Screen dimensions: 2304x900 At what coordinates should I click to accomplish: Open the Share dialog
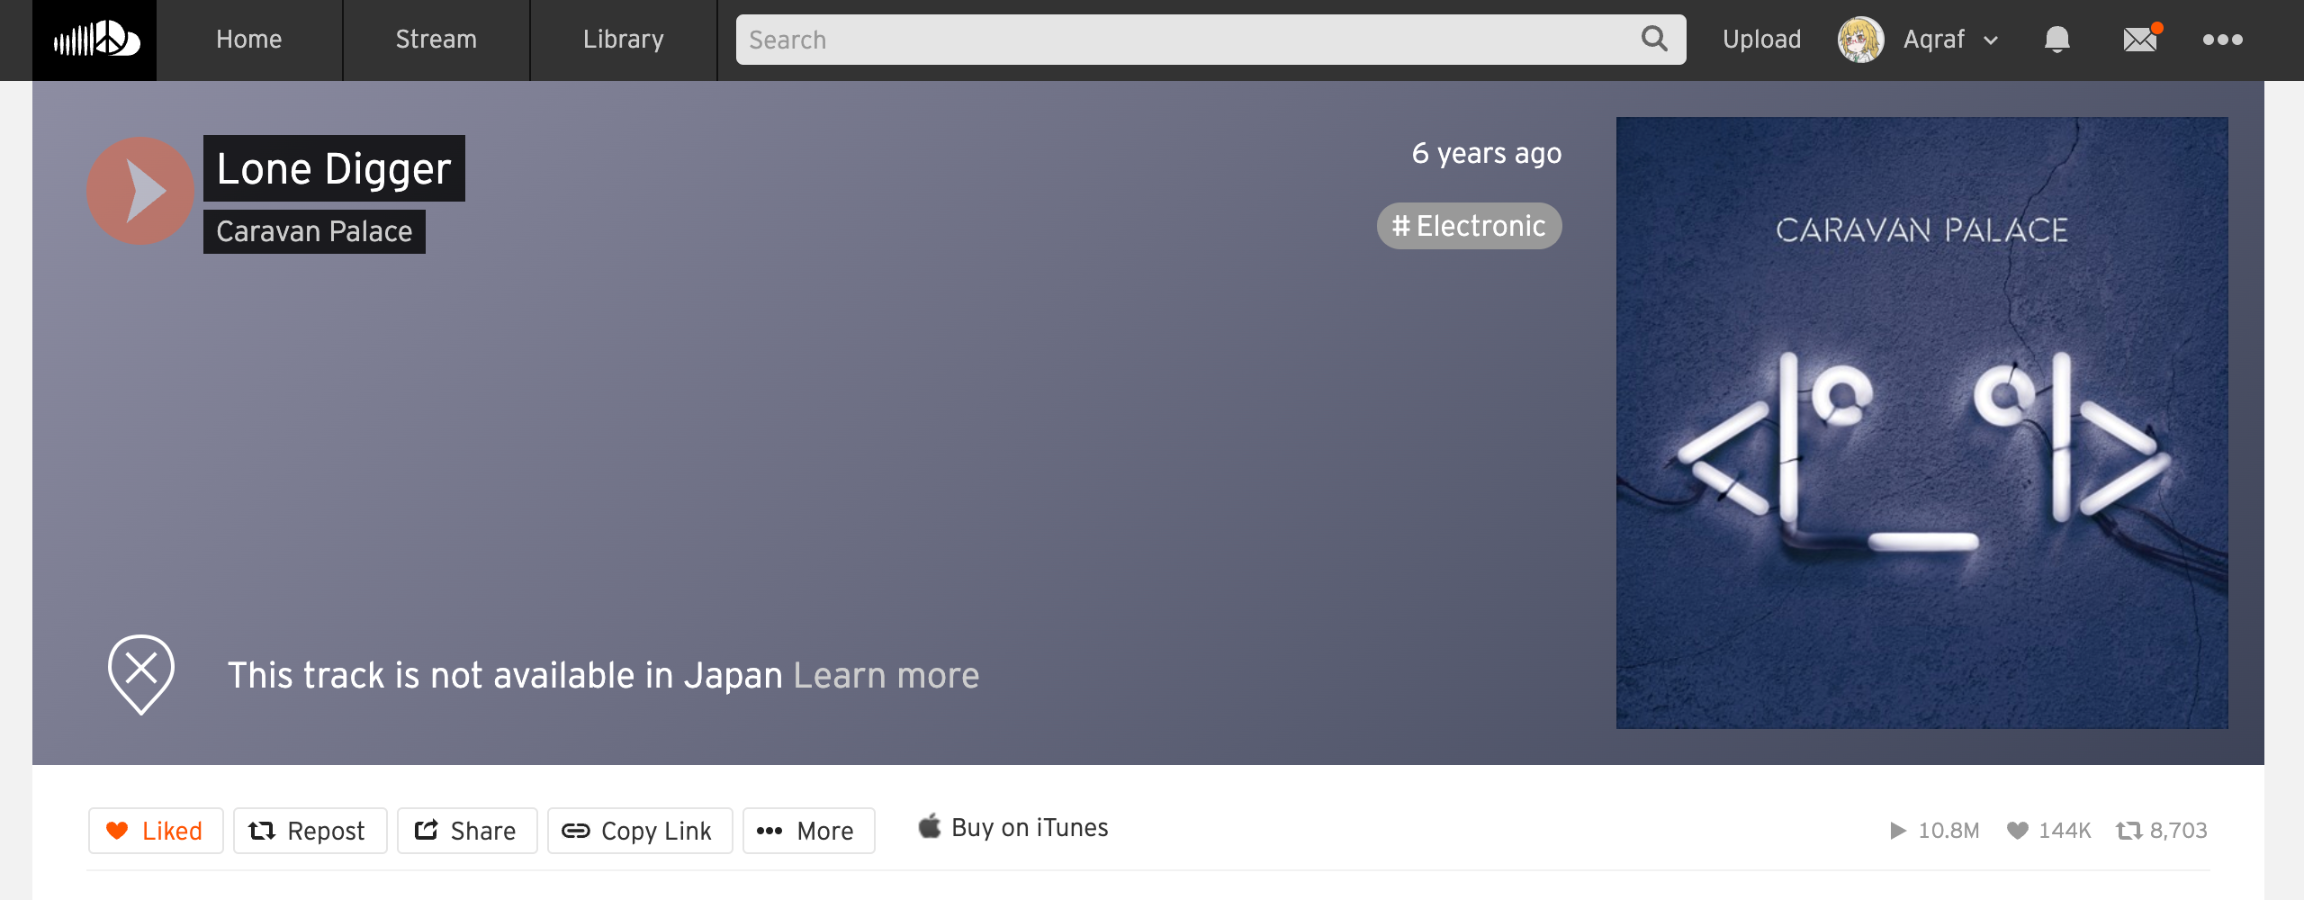pyautogui.click(x=466, y=830)
